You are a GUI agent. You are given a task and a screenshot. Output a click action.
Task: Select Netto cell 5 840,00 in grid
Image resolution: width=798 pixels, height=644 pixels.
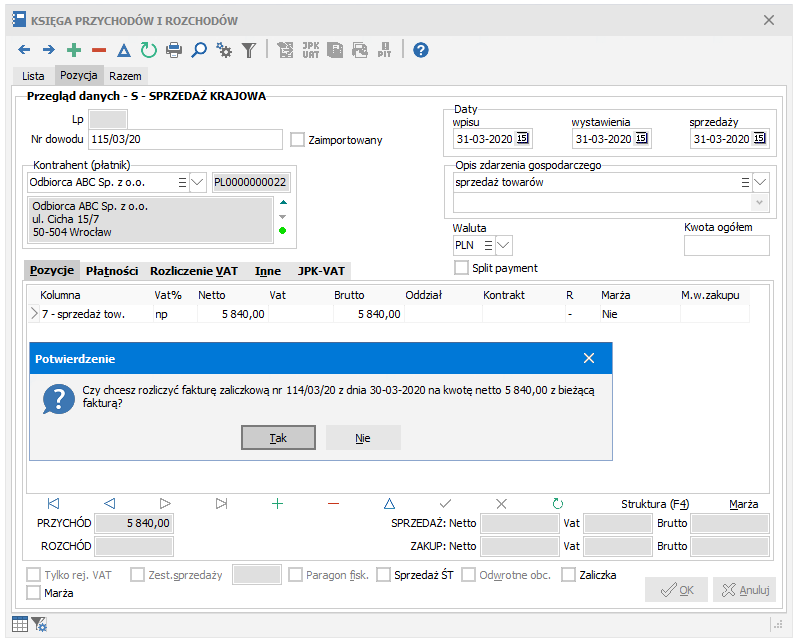point(232,314)
